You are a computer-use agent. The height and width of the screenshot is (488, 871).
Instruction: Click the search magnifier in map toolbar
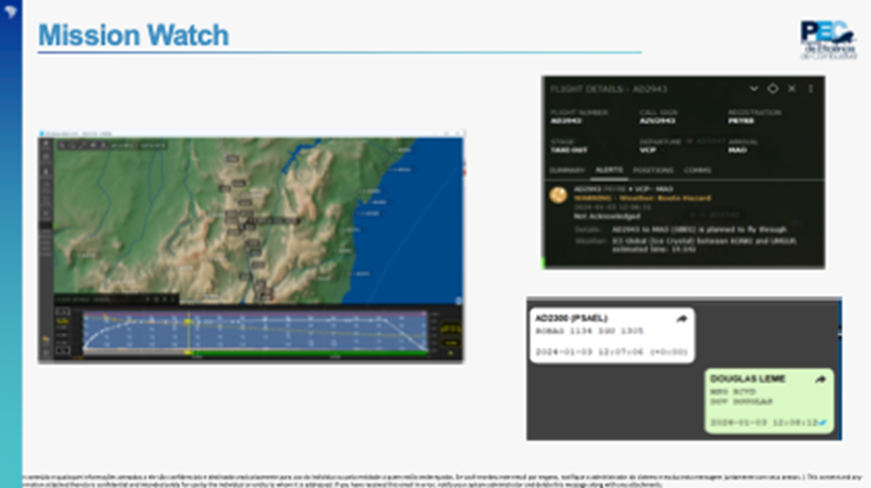[62, 145]
